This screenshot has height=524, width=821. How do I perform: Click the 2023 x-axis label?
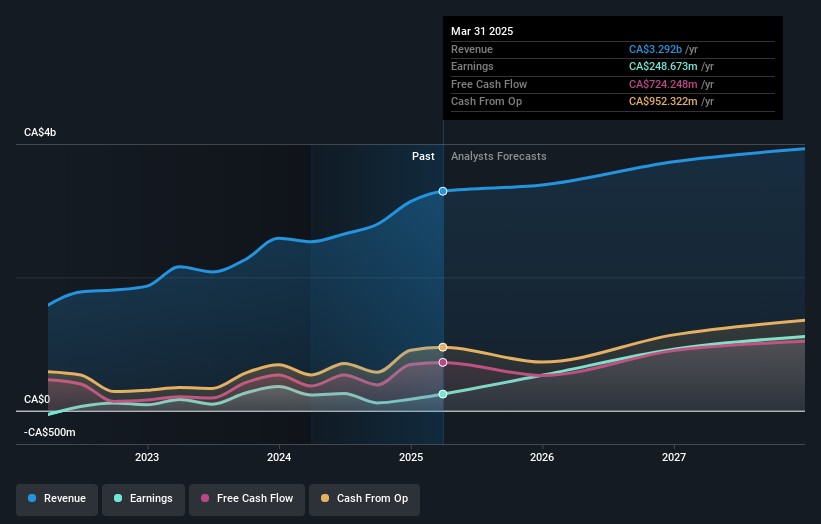pos(147,457)
